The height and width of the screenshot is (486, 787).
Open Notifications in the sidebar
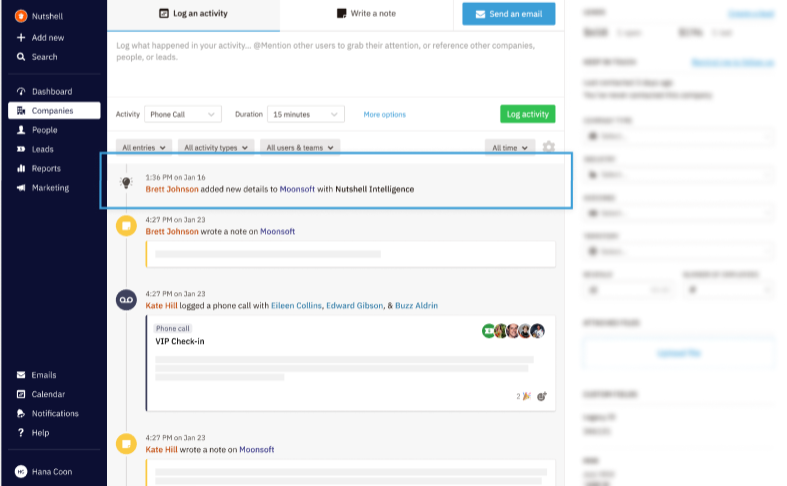(54, 413)
